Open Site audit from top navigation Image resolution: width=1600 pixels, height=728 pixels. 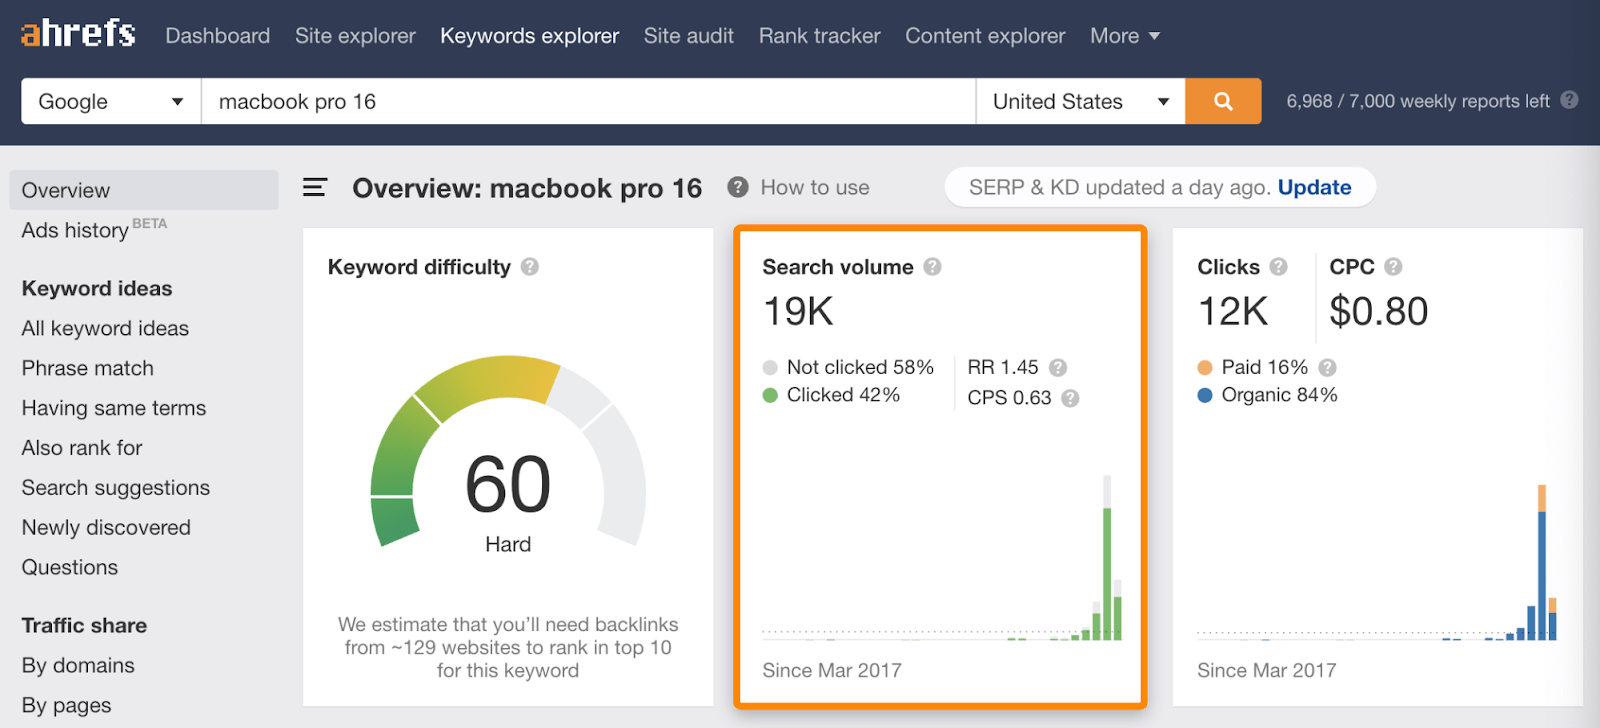click(x=689, y=36)
